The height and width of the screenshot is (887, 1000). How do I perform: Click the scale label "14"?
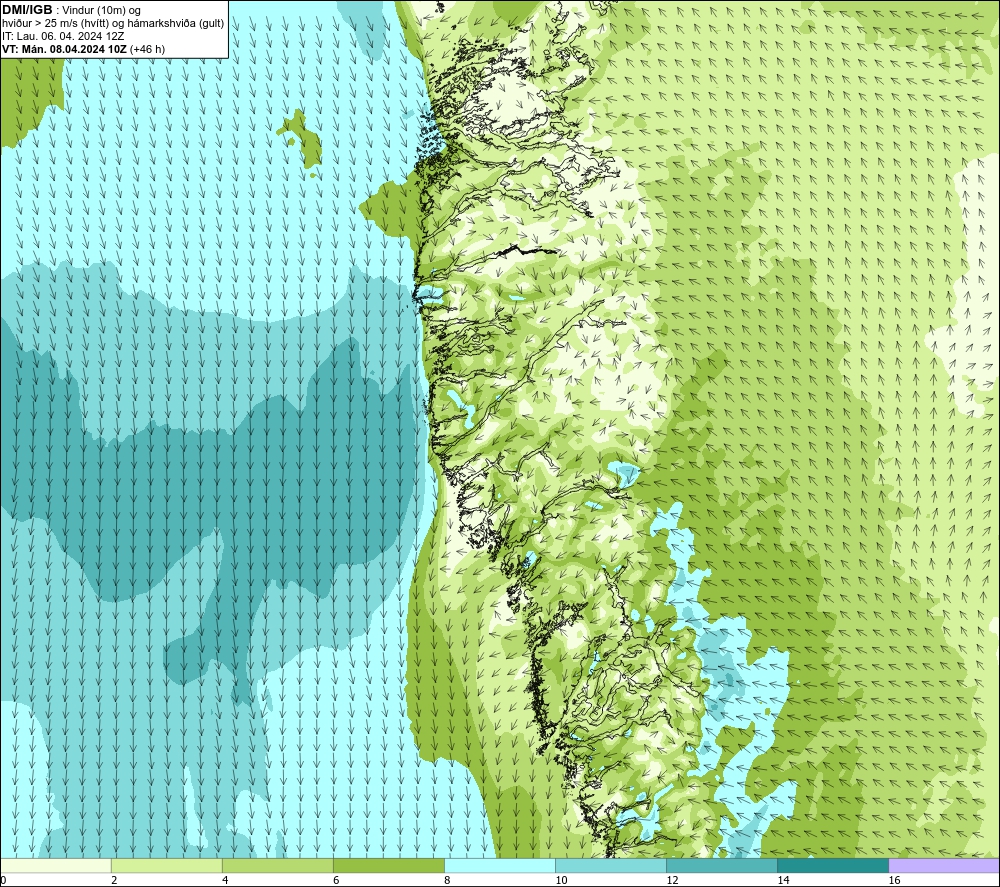(783, 881)
